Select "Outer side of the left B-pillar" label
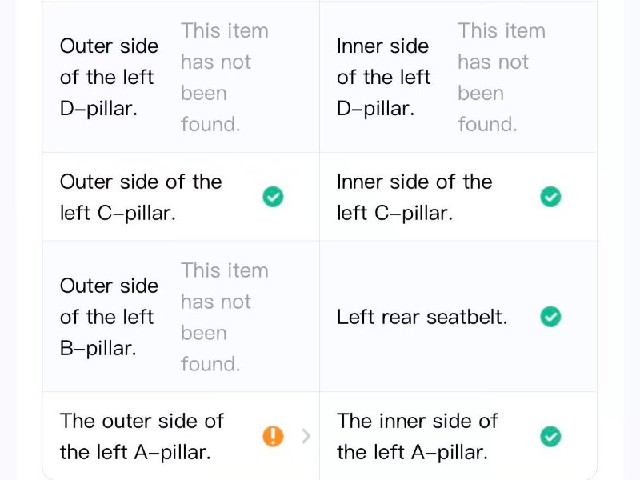This screenshot has width=640, height=480. 109,317
